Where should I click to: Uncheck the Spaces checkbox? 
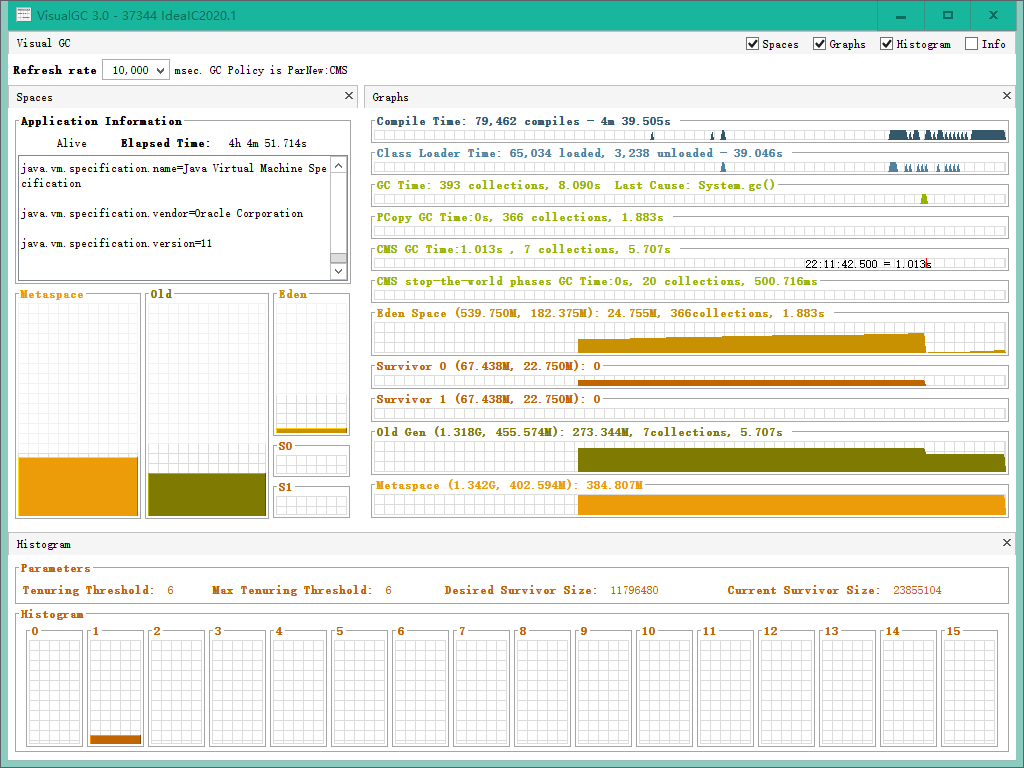752,44
